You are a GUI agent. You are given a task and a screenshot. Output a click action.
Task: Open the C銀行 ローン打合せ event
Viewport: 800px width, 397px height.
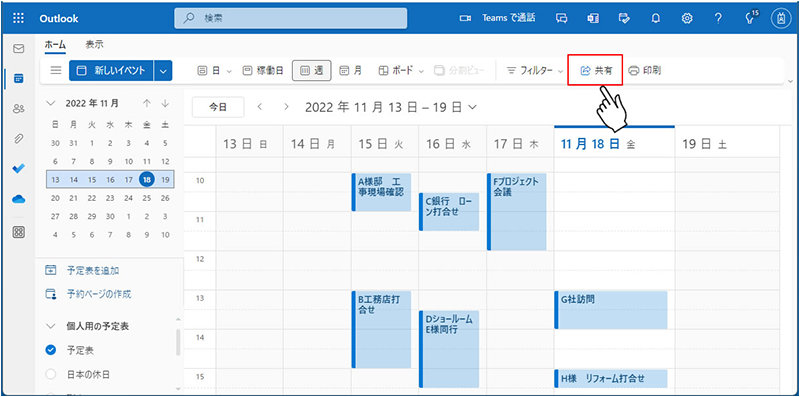point(449,211)
